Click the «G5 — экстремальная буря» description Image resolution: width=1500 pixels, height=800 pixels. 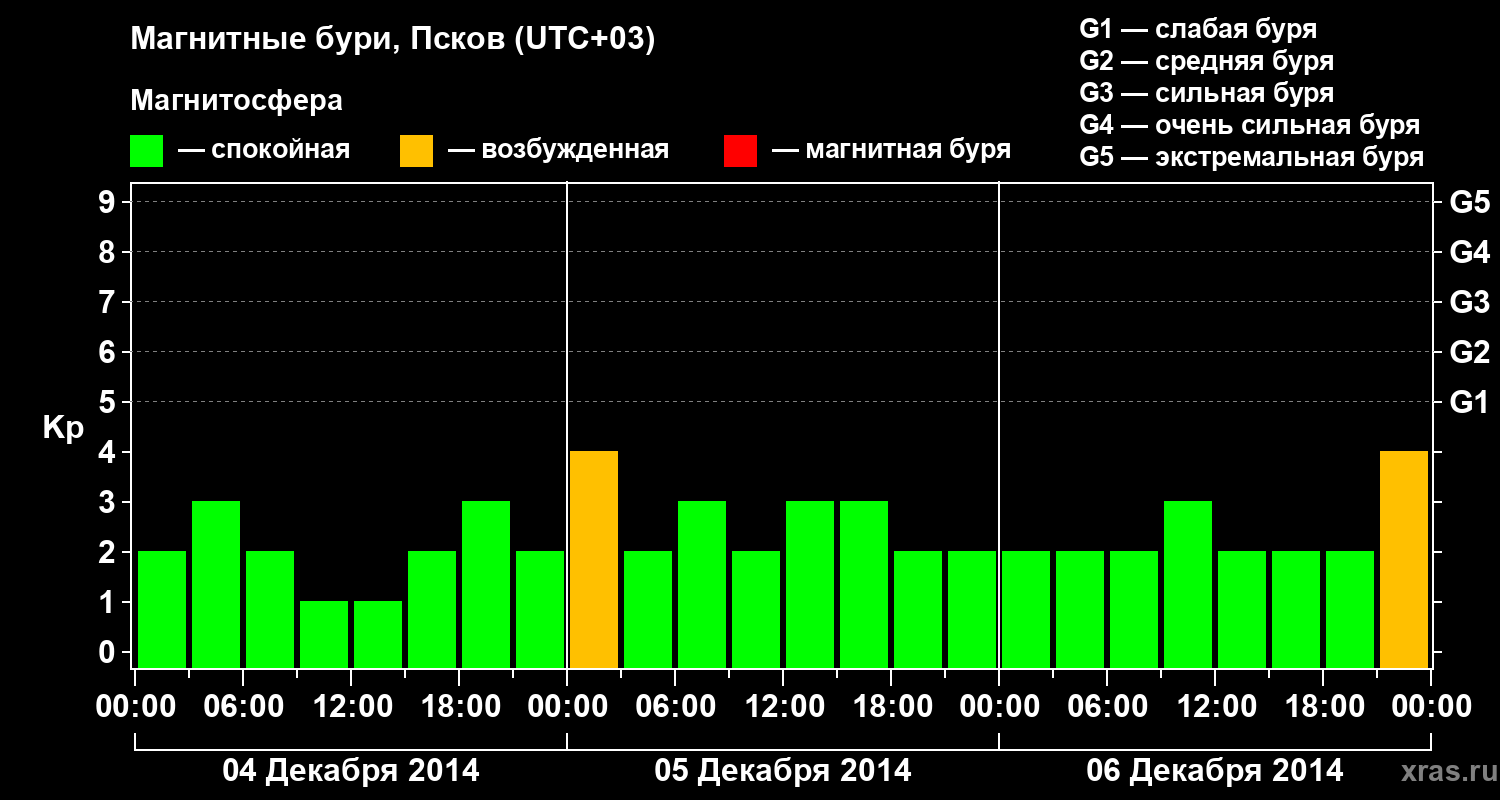(x=1251, y=157)
